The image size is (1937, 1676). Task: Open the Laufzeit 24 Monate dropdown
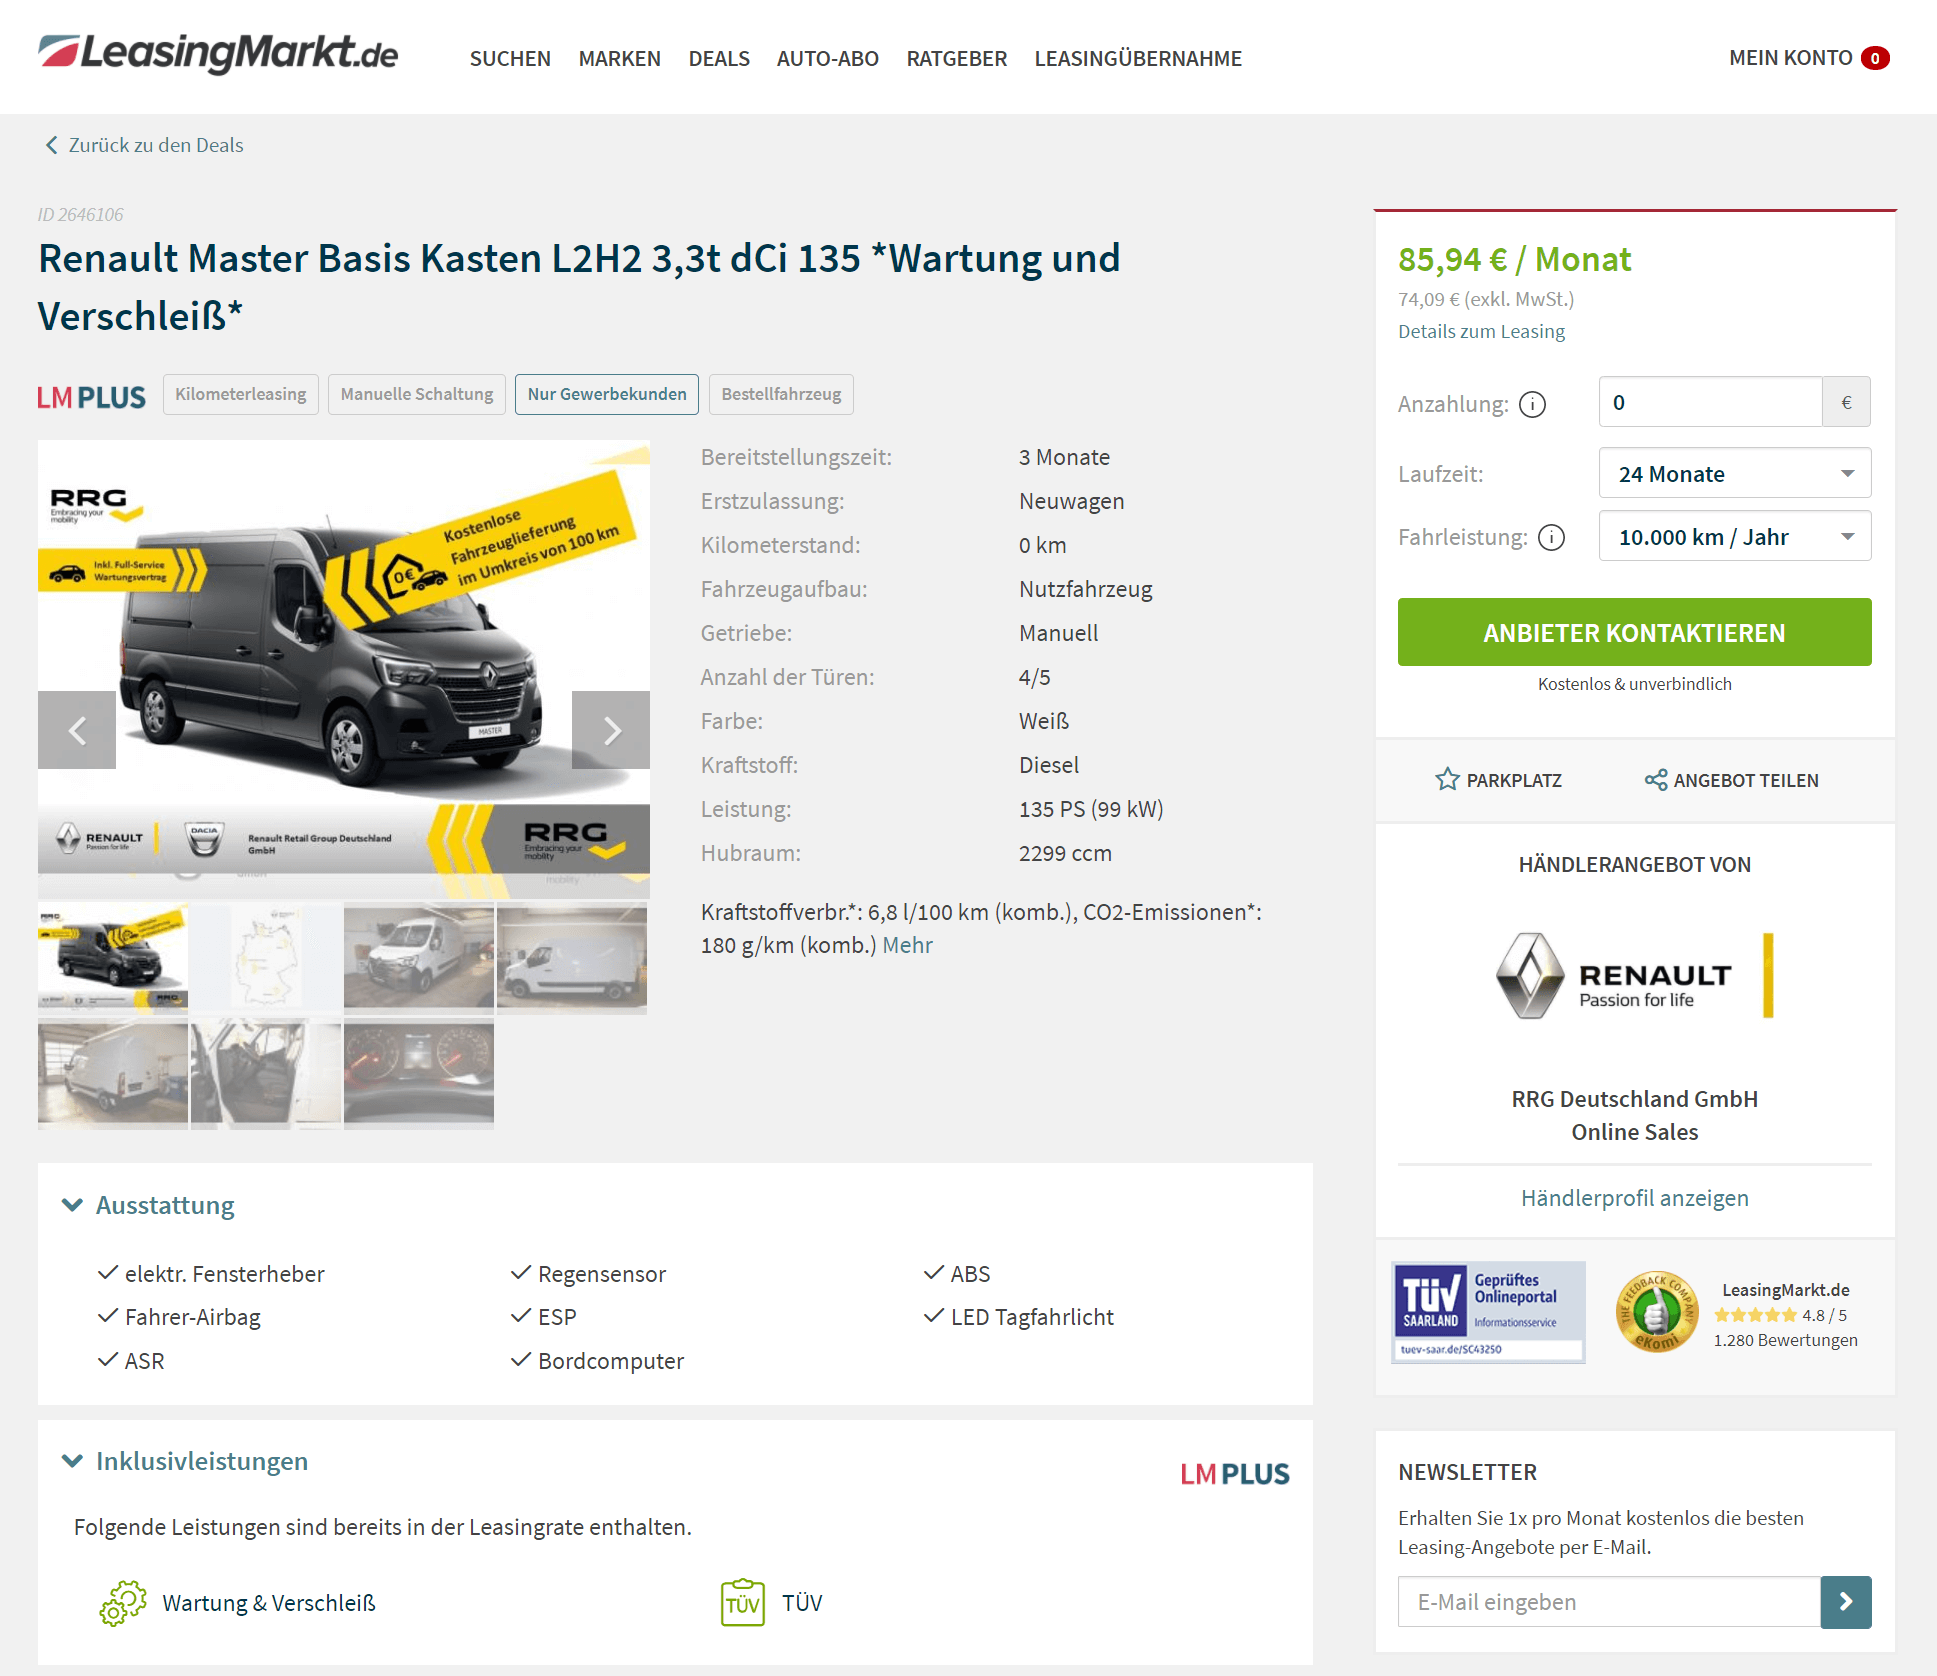pos(1734,473)
